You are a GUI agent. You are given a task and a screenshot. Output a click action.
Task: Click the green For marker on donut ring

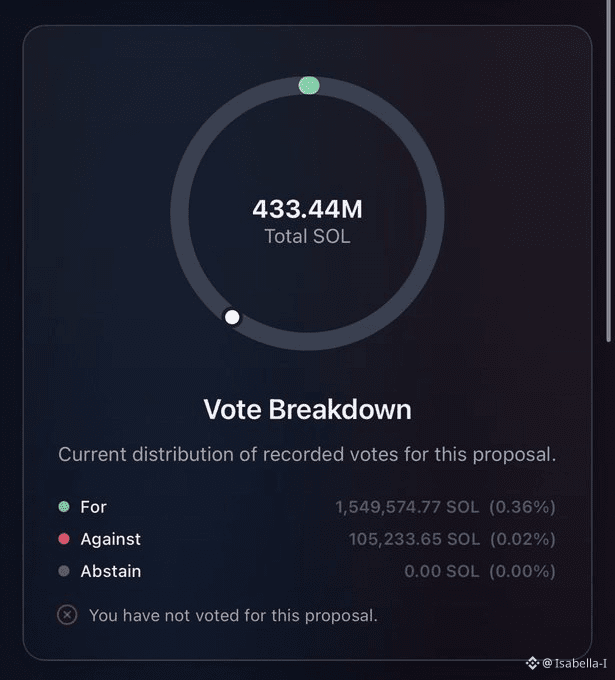[x=309, y=85]
